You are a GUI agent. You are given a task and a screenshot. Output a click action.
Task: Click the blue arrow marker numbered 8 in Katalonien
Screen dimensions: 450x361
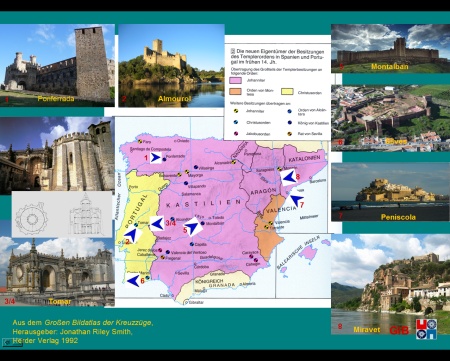click(288, 177)
